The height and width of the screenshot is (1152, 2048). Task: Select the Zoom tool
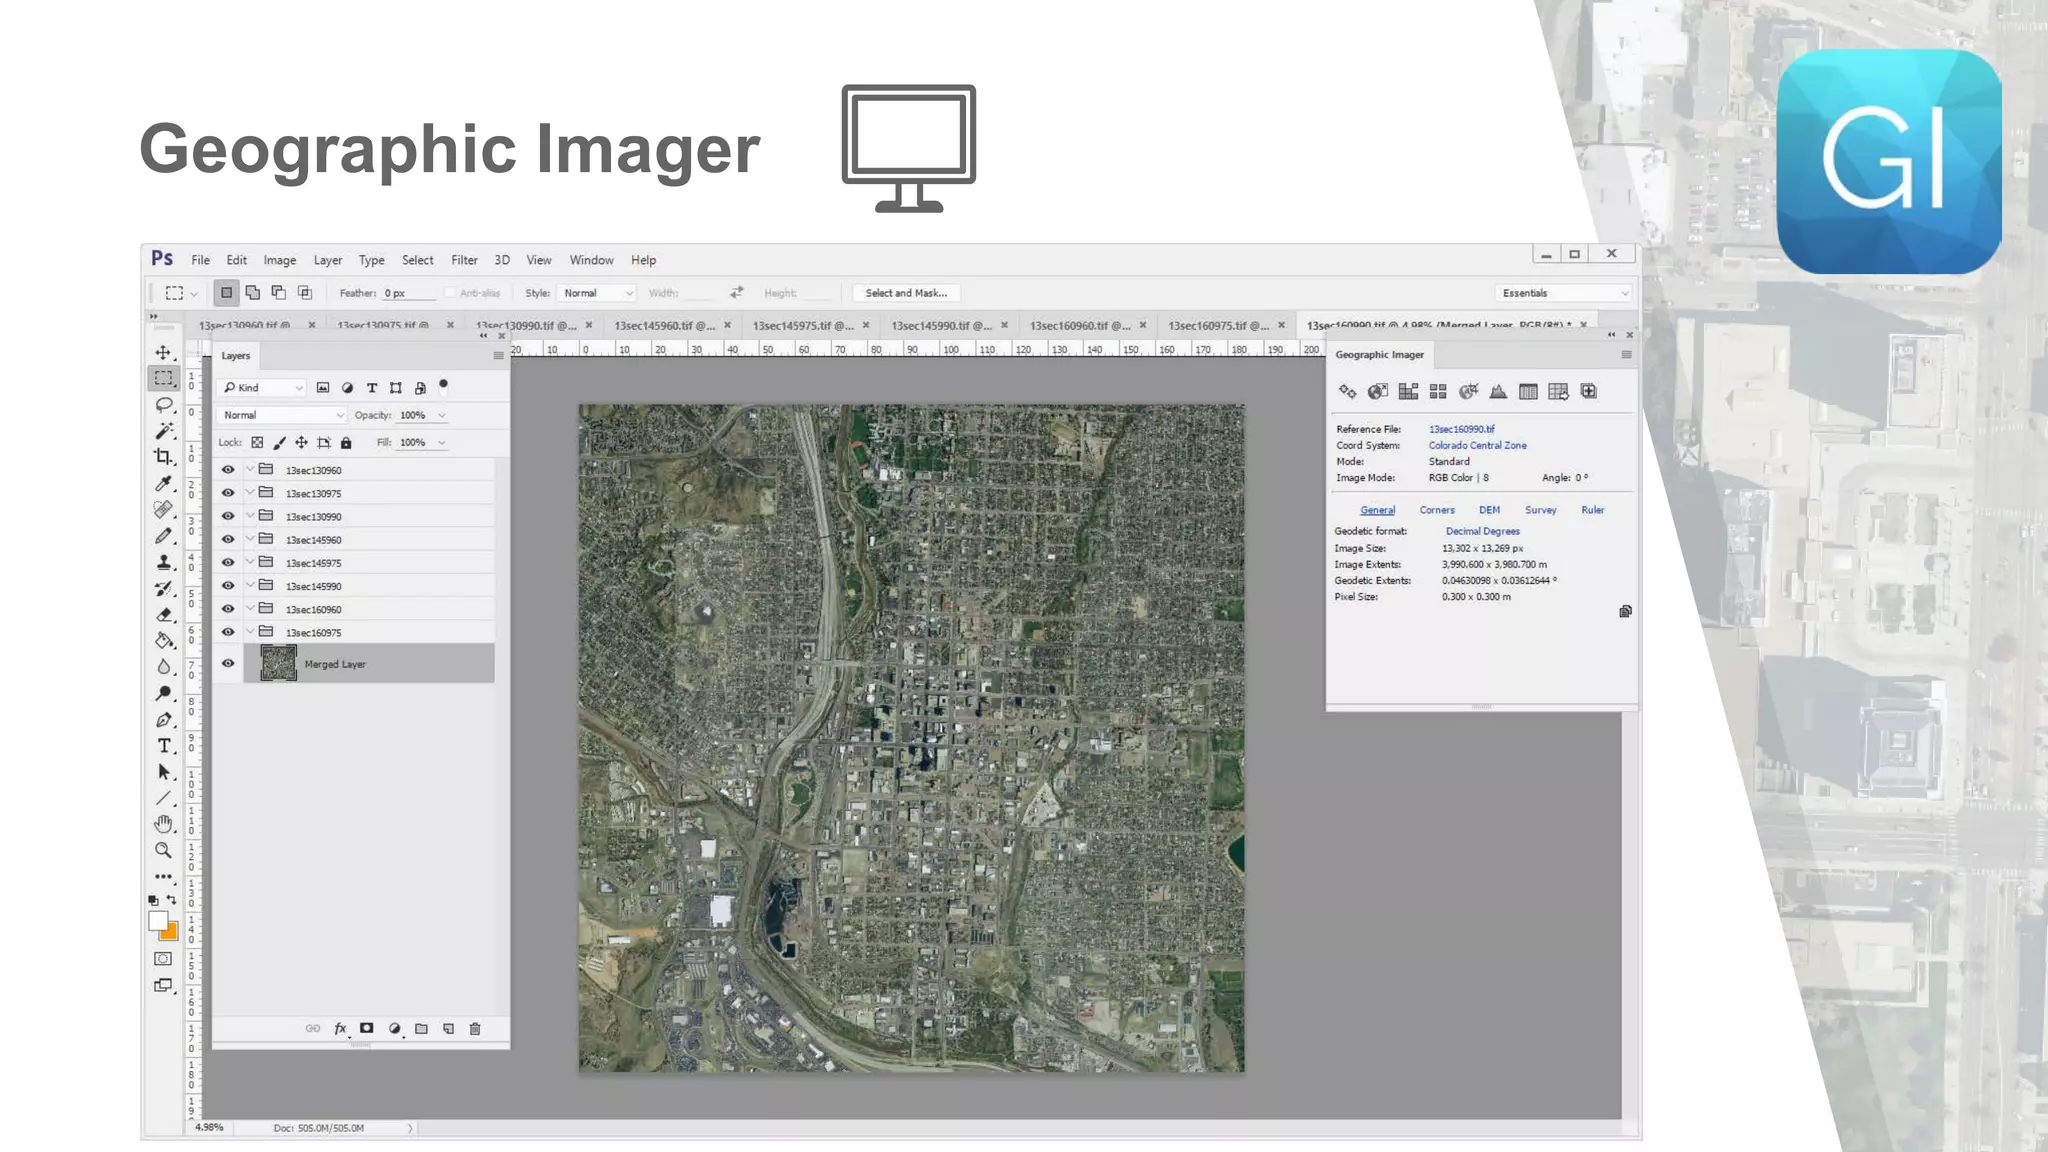click(x=163, y=850)
